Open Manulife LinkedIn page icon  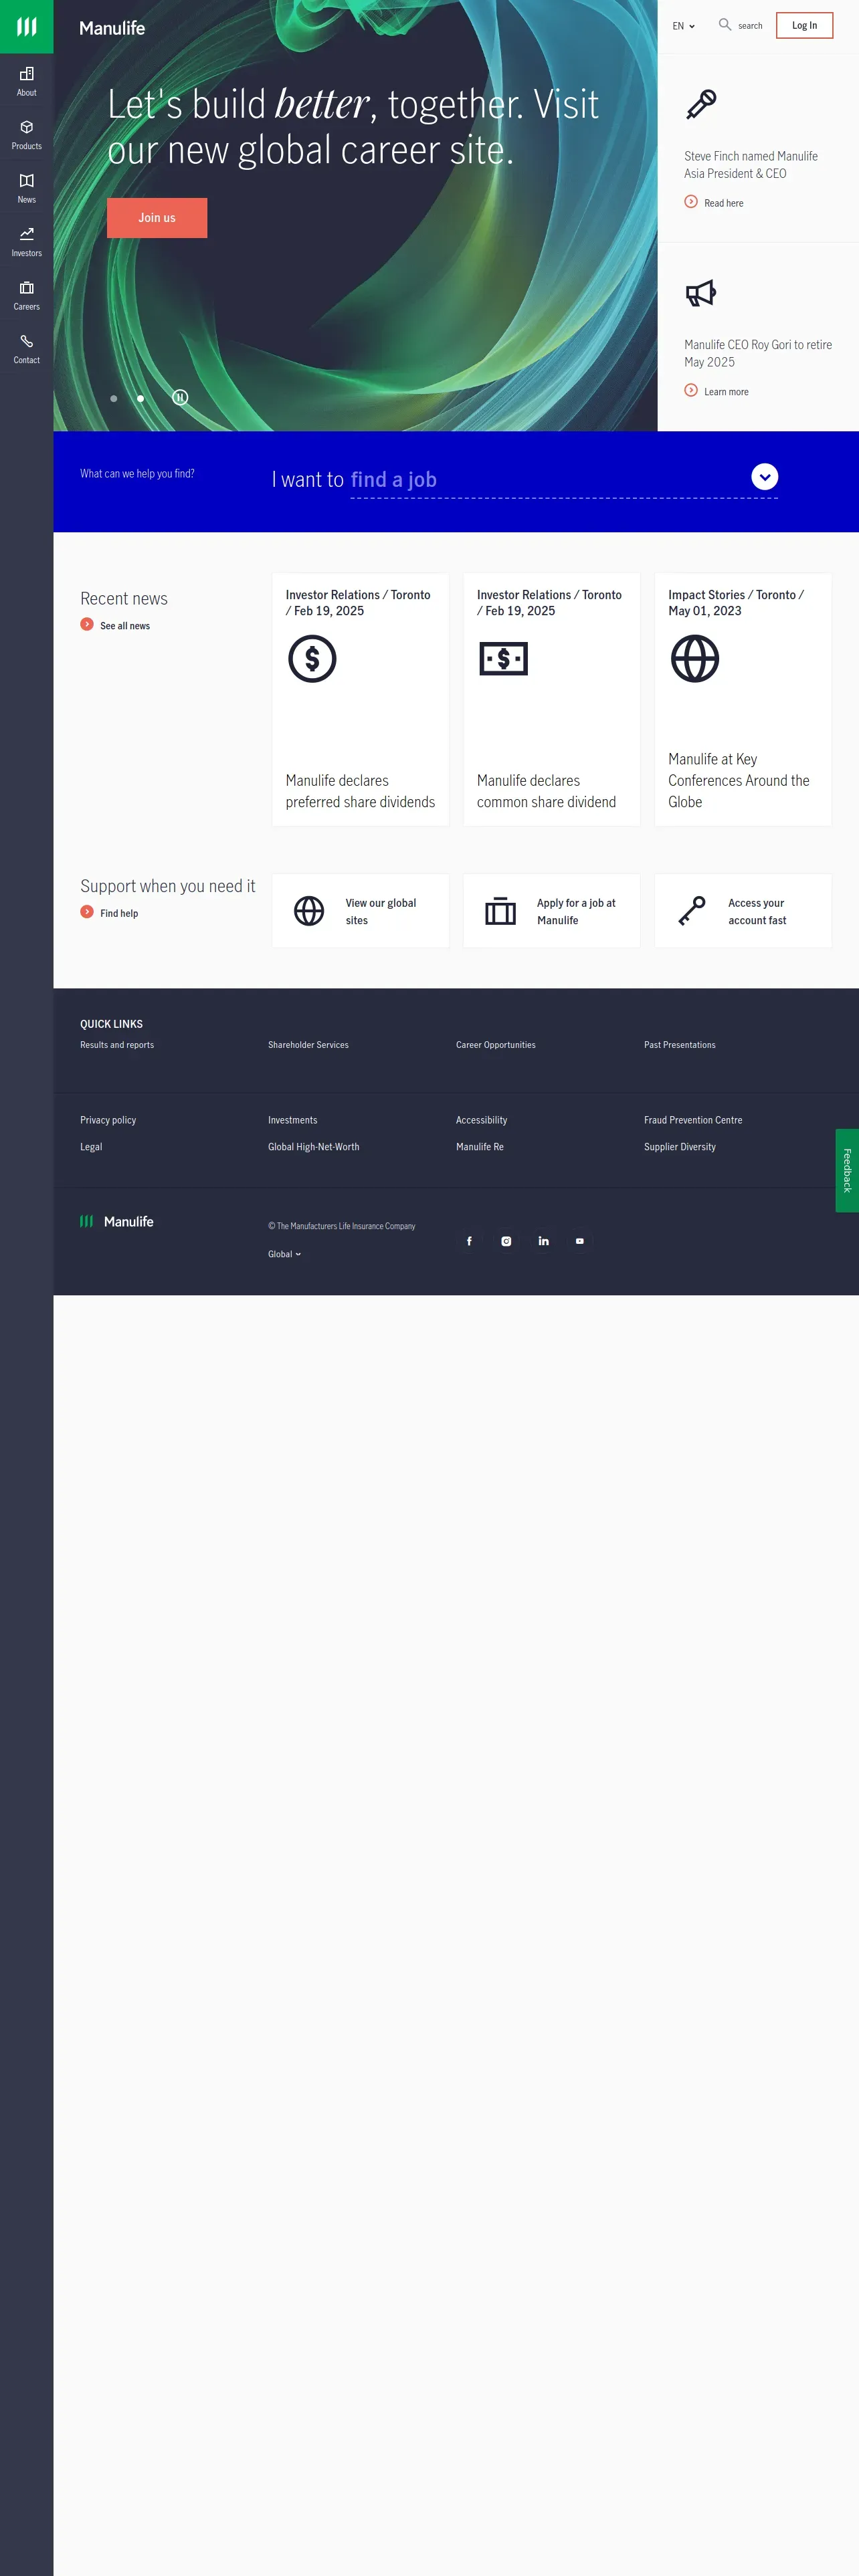[x=543, y=1241]
